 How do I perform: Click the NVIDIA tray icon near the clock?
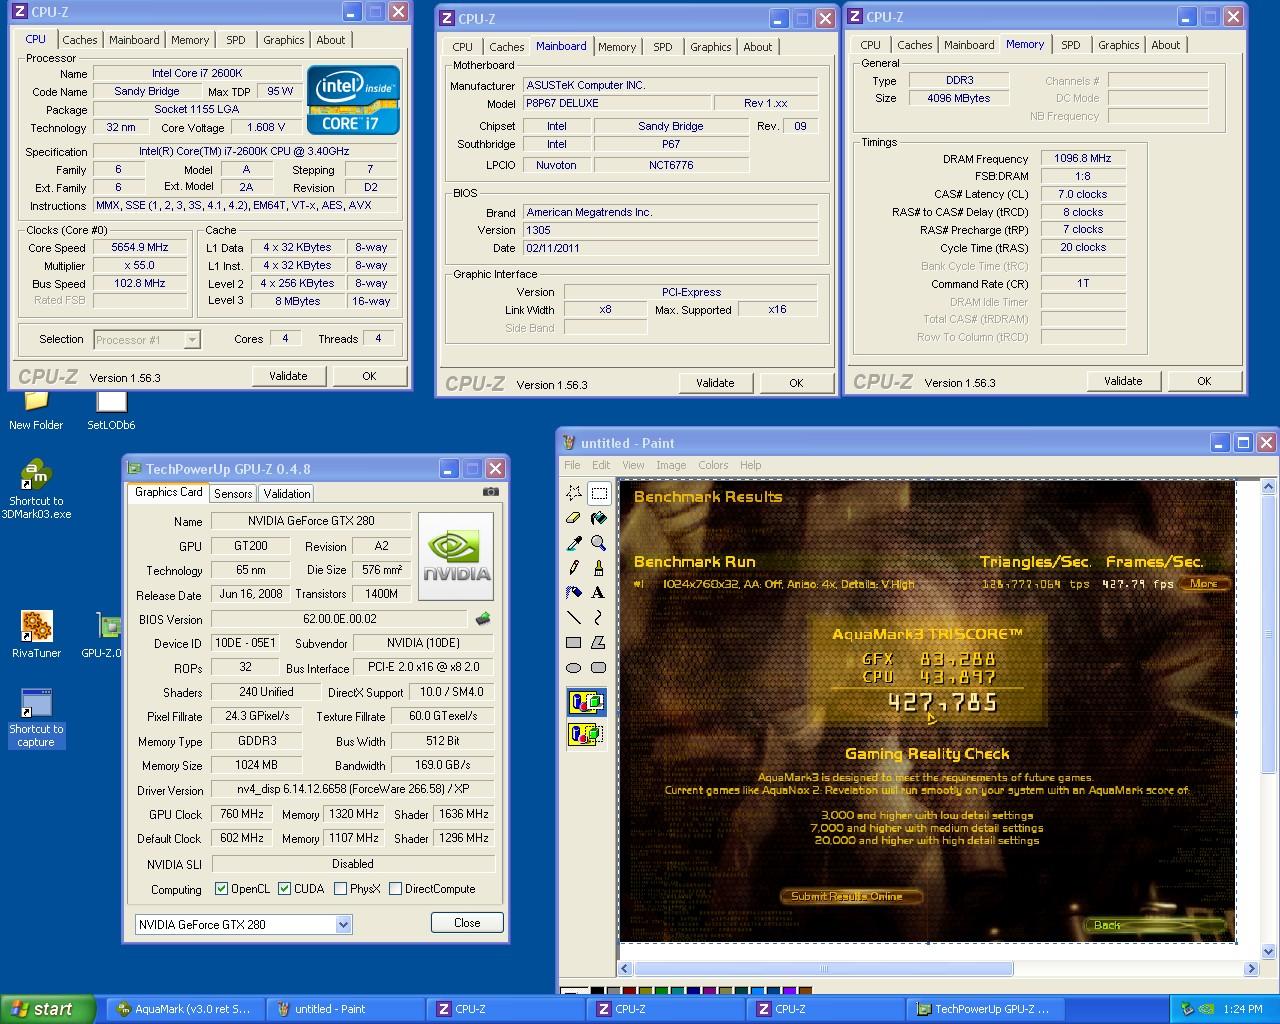point(1207,1009)
